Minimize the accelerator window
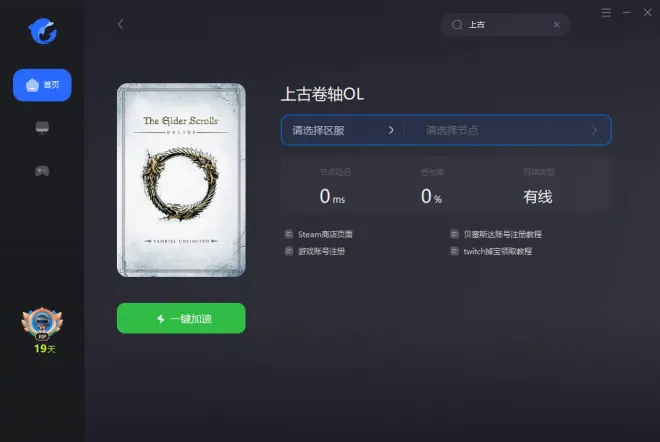Image resolution: width=660 pixels, height=442 pixels. point(627,13)
